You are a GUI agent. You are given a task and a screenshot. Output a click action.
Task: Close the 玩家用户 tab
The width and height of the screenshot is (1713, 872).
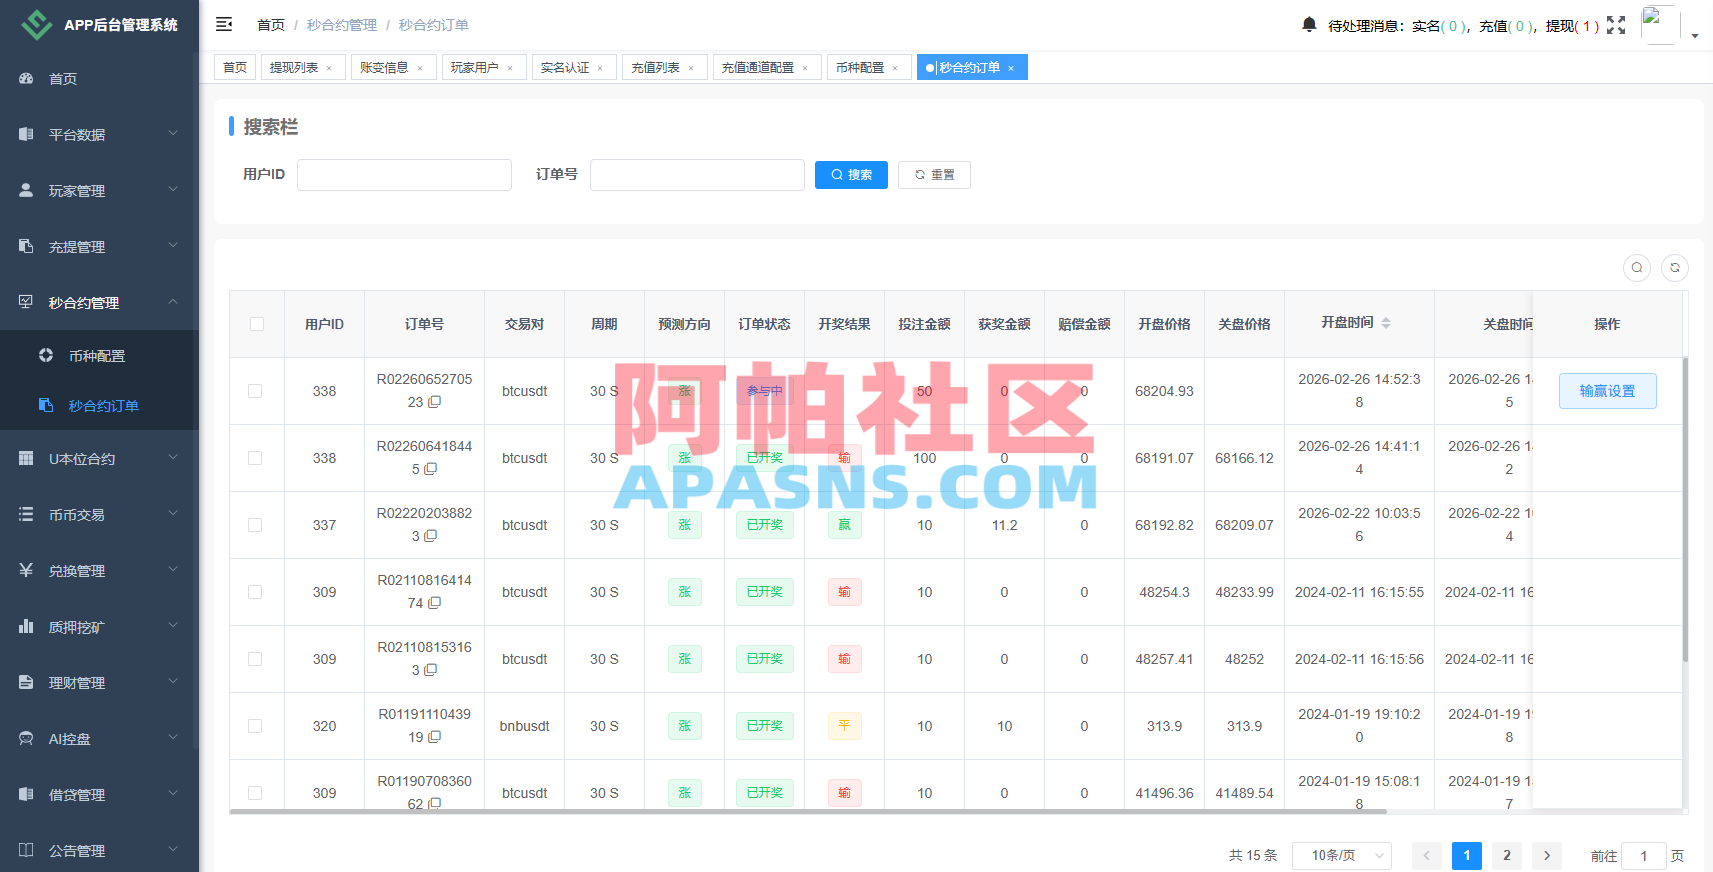tap(510, 68)
